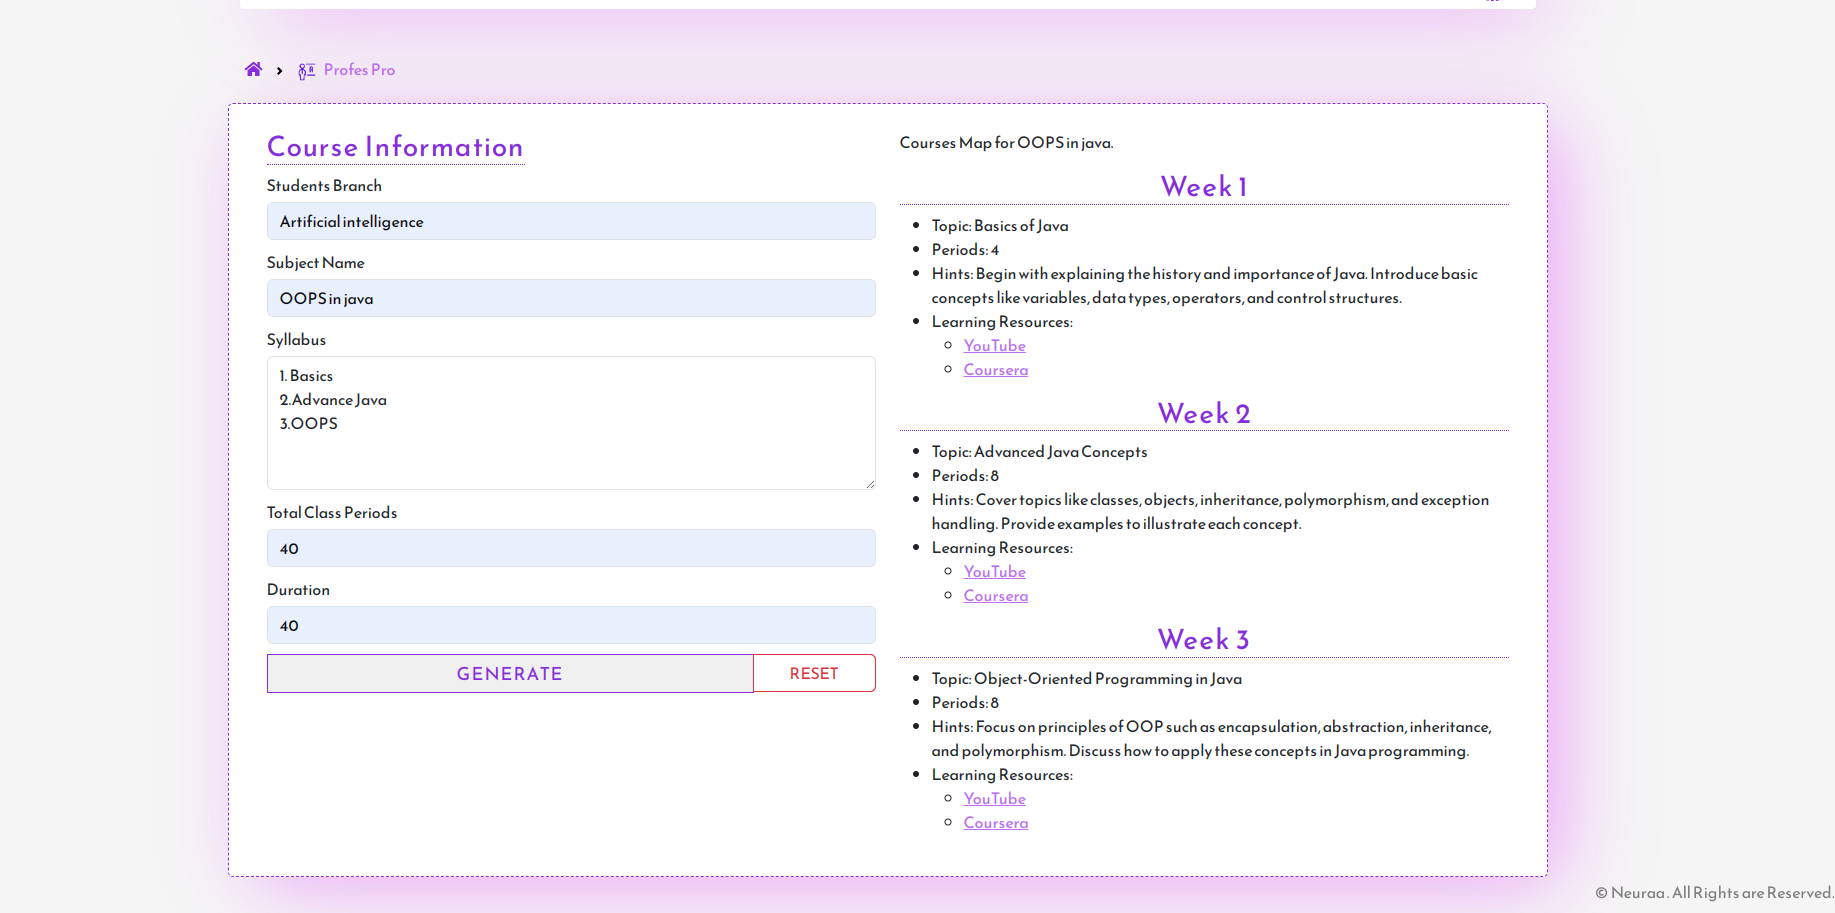Click the GENERATE button
The width and height of the screenshot is (1835, 913).
click(510, 674)
